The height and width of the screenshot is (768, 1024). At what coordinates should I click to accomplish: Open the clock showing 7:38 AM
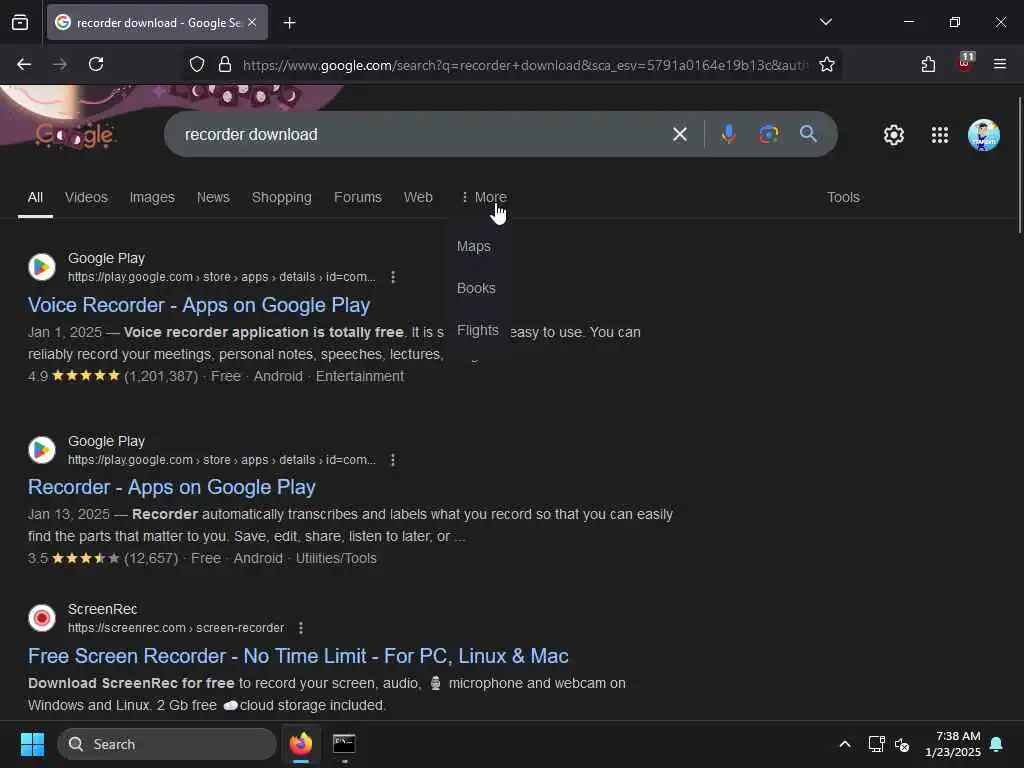tap(953, 744)
